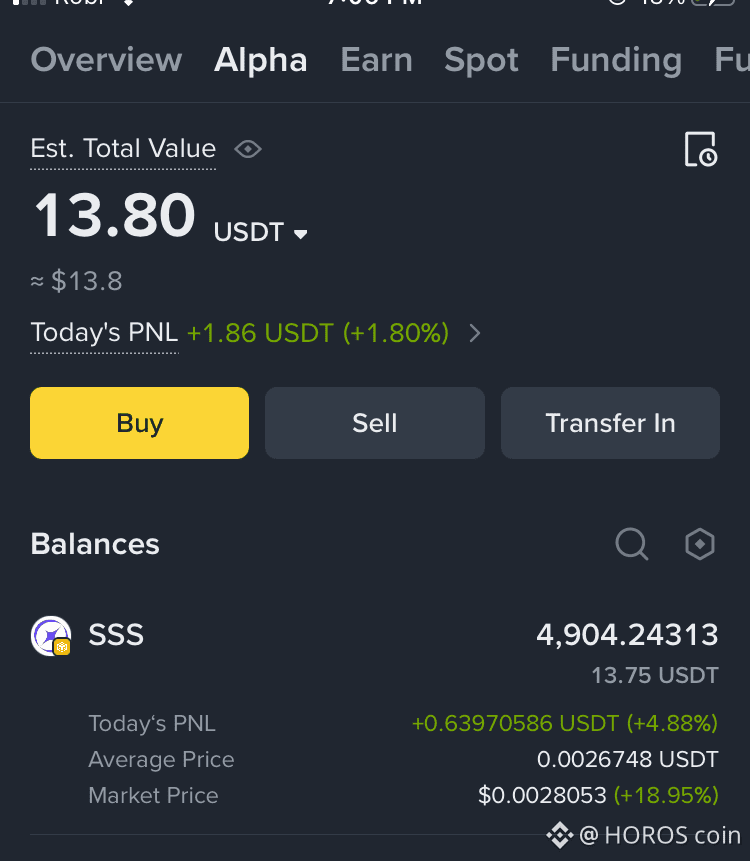Tap the partially visible Futures tab
Screen dimensions: 750x861
click(x=732, y=59)
